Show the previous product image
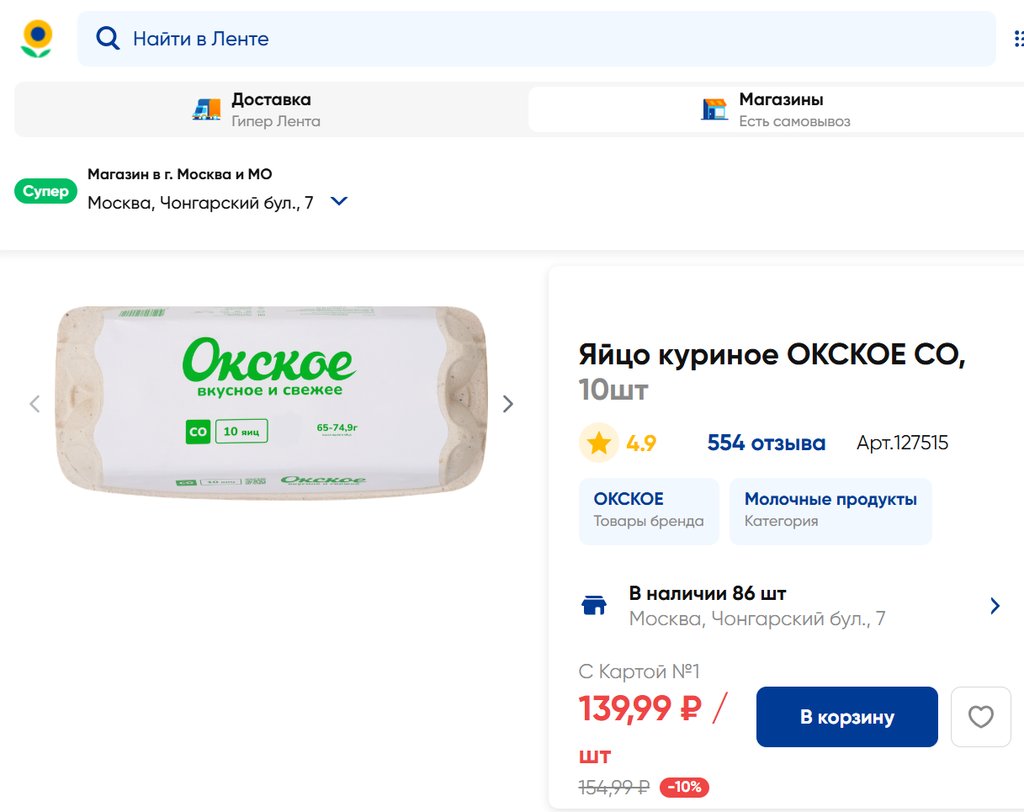1024x812 pixels. 35,404
